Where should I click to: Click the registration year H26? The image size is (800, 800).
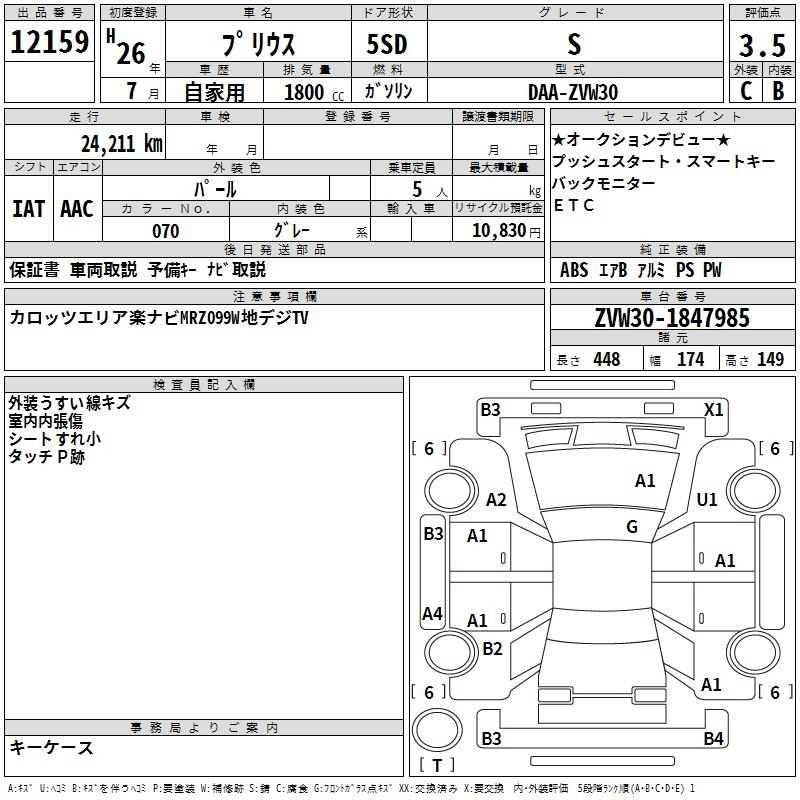pyautogui.click(x=126, y=46)
